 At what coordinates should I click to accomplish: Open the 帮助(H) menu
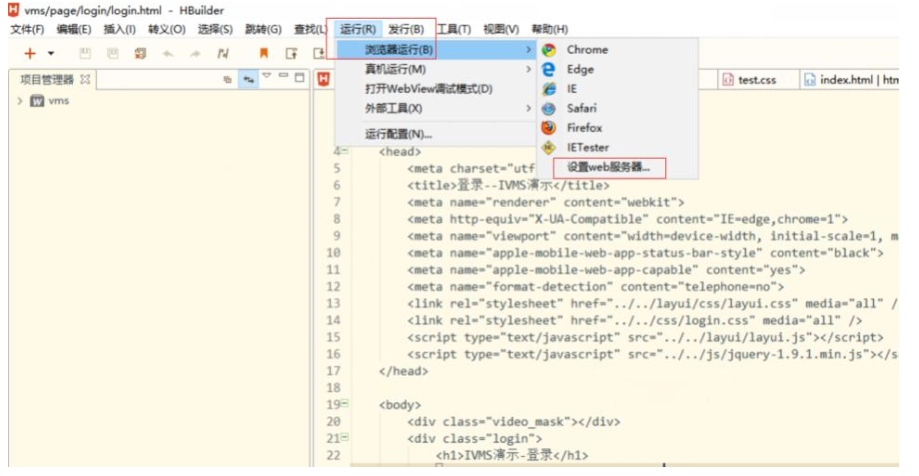pos(549,29)
